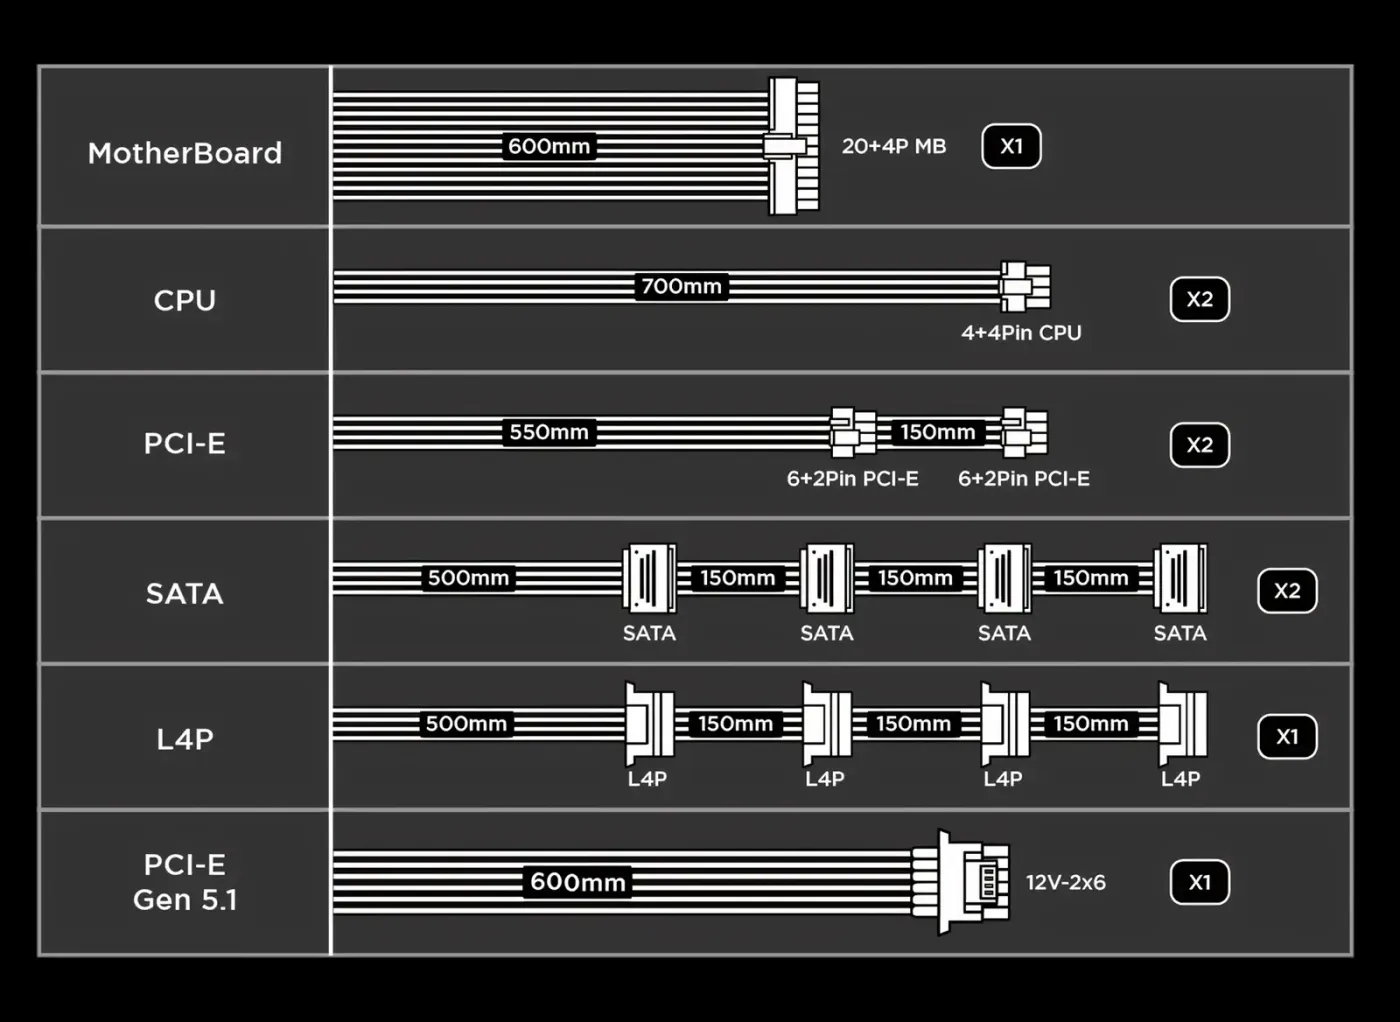Select the second L4P connector icon from the left

coord(827,724)
